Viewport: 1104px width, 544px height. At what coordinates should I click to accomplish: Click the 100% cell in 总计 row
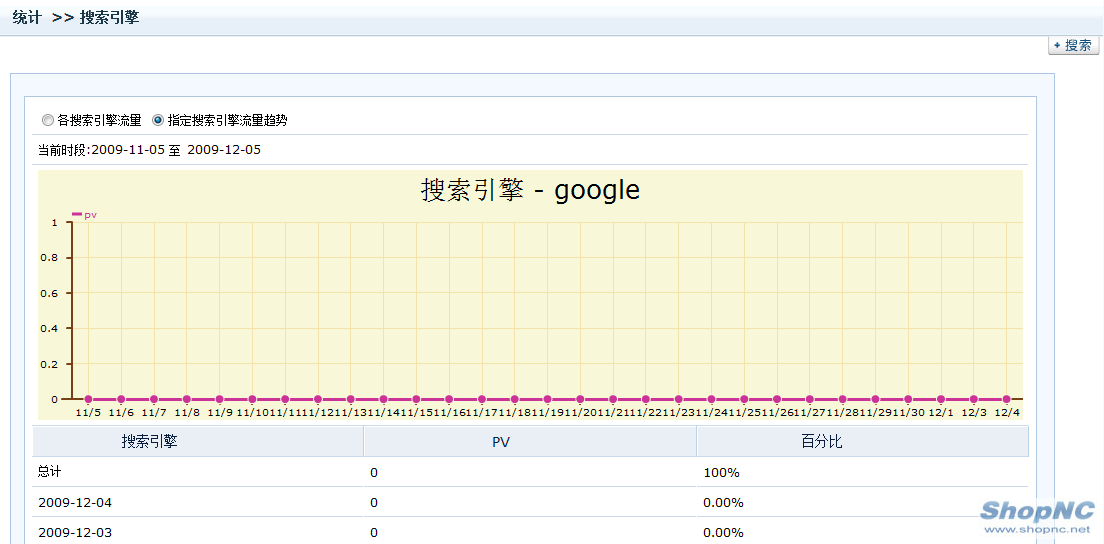pyautogui.click(x=721, y=473)
